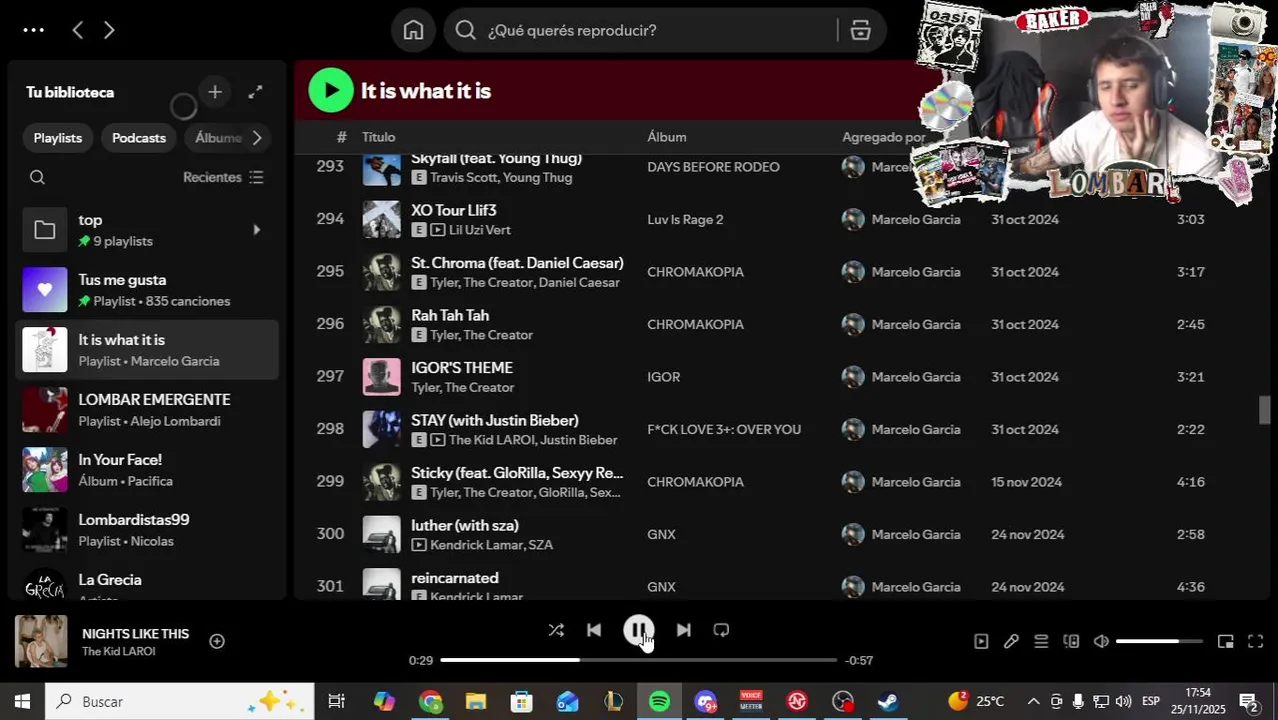The width and height of the screenshot is (1278, 720).
Task: Open the mini player
Action: click(1226, 641)
